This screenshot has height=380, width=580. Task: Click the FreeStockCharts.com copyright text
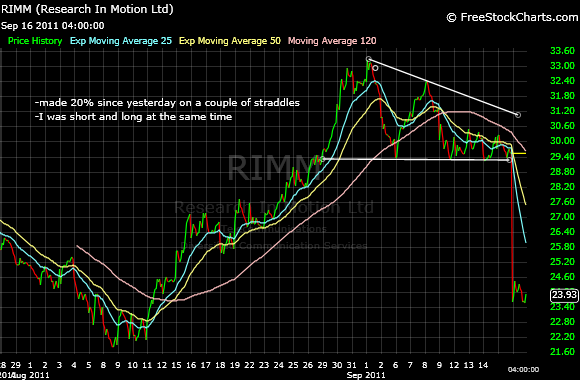(x=512, y=17)
